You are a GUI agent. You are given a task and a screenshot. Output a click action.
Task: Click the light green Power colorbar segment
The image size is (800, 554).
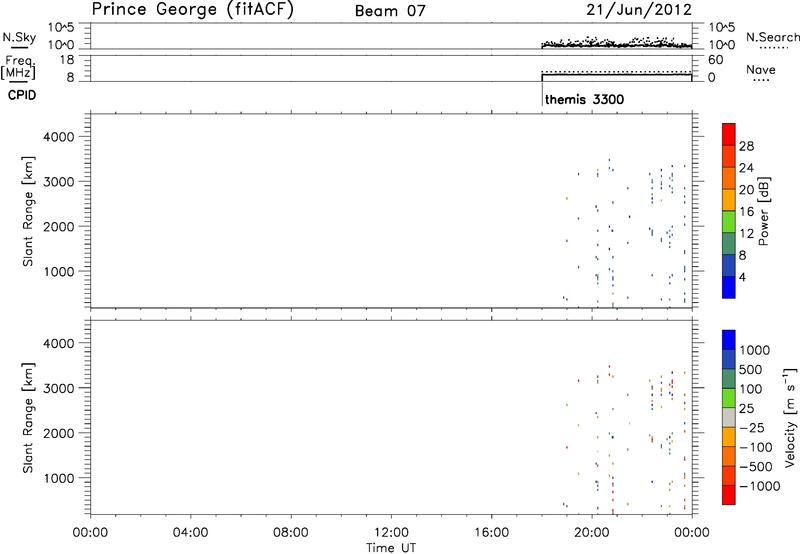pyautogui.click(x=729, y=221)
